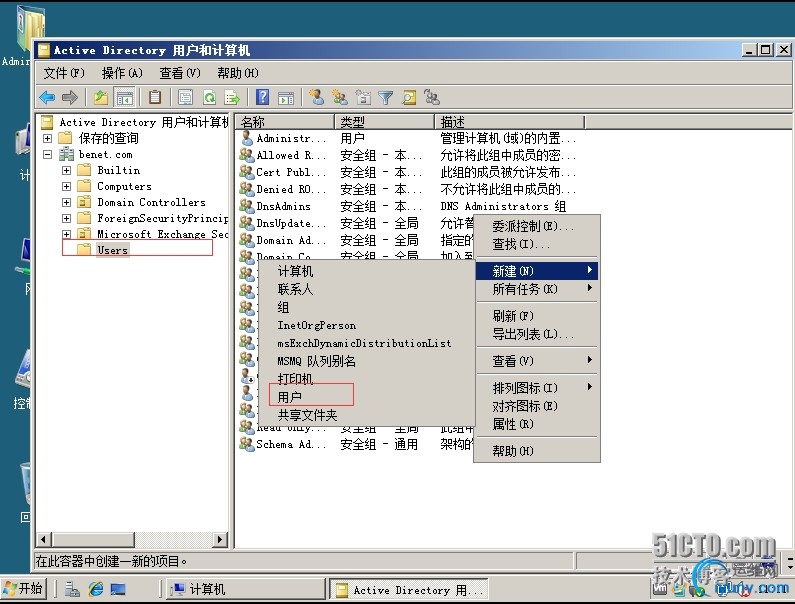Image resolution: width=795 pixels, height=604 pixels.
Task: Go up one level with folder-arrow icon
Action: tap(101, 97)
